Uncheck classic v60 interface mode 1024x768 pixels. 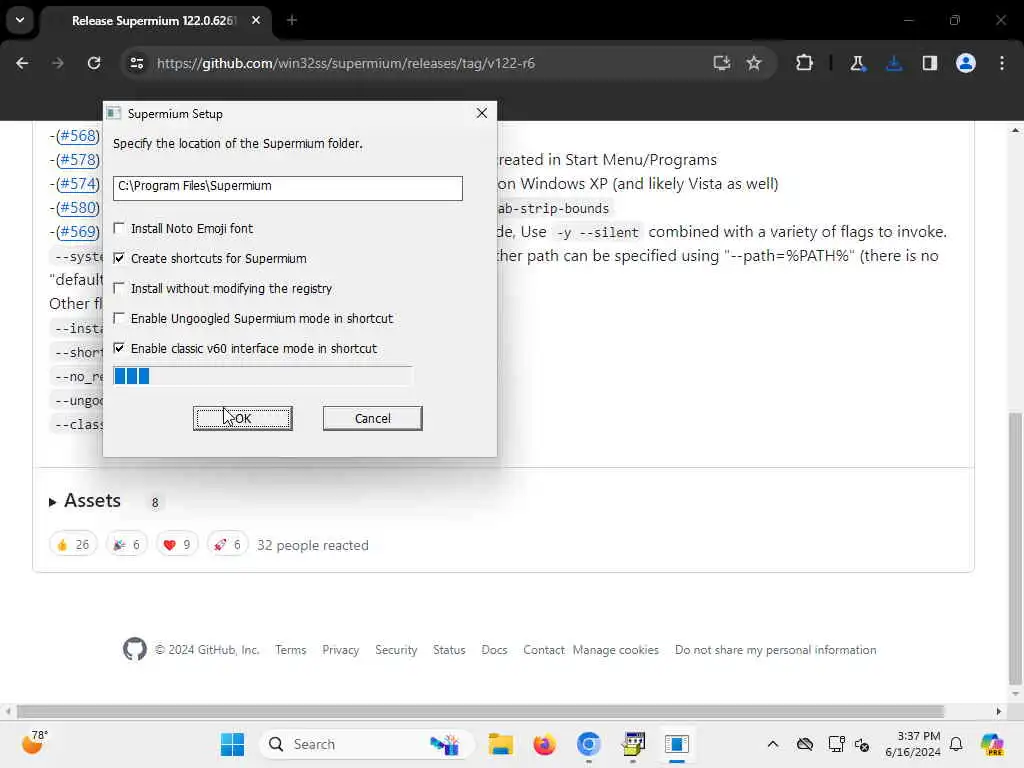pos(119,348)
